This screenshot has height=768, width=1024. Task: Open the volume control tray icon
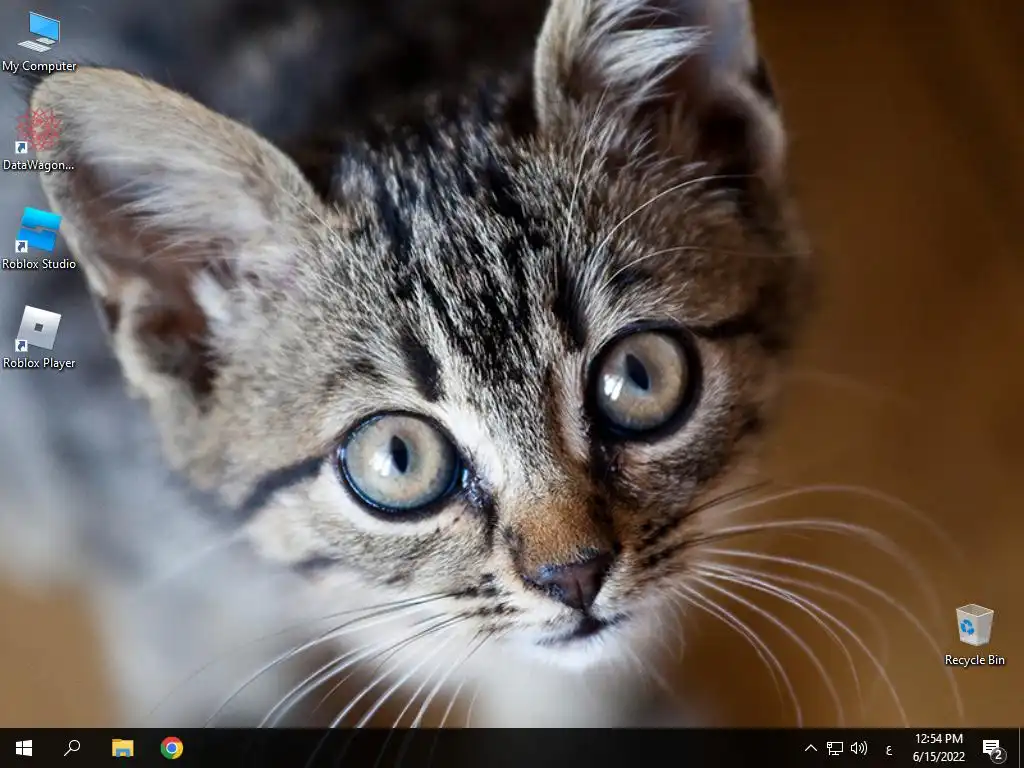pyautogui.click(x=859, y=748)
